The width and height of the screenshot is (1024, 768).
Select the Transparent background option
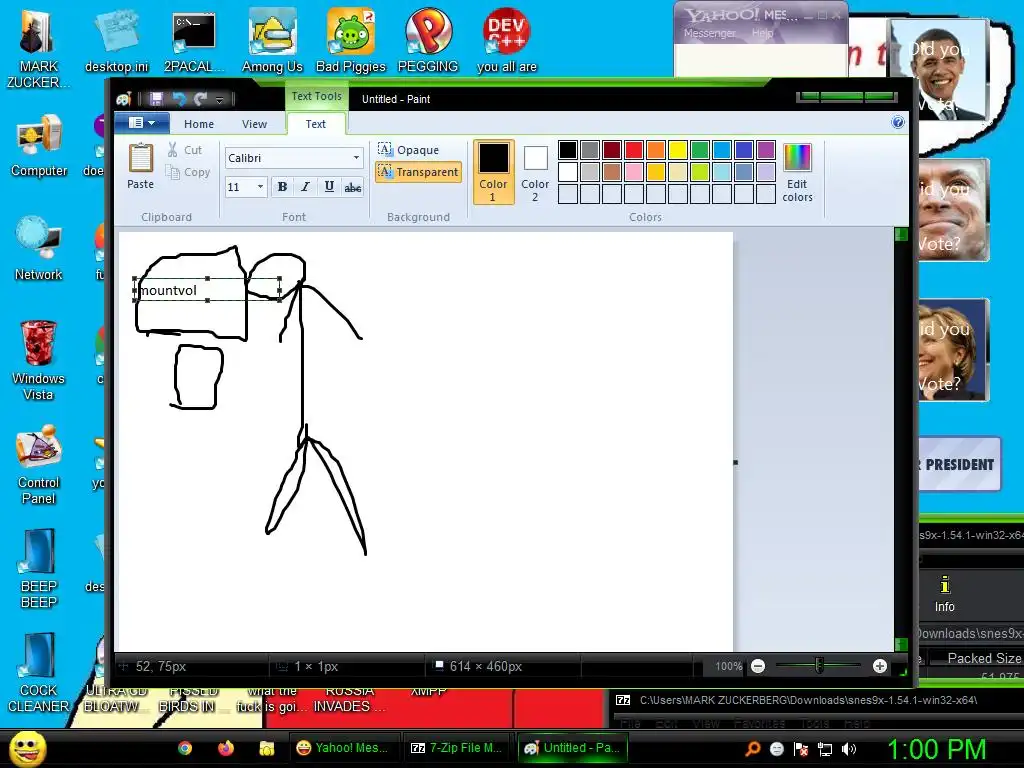(418, 172)
